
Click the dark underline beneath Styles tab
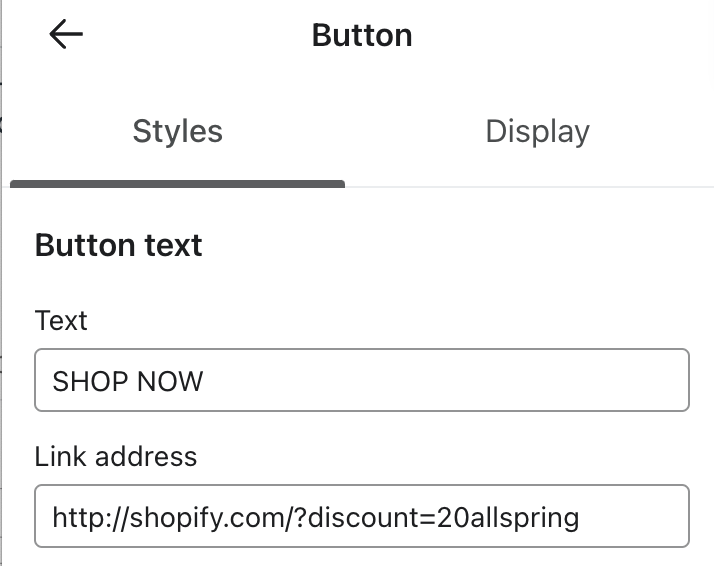pyautogui.click(x=177, y=184)
